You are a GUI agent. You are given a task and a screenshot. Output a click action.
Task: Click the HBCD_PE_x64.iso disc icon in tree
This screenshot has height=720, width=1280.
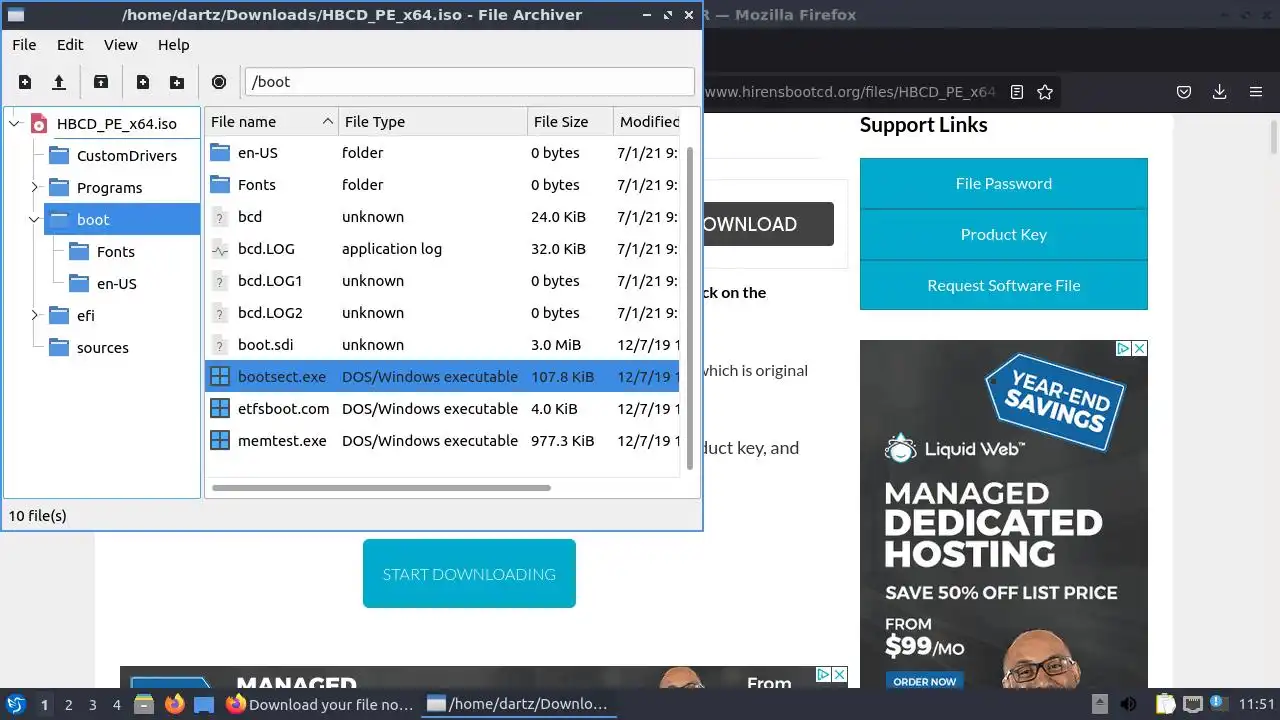(39, 124)
